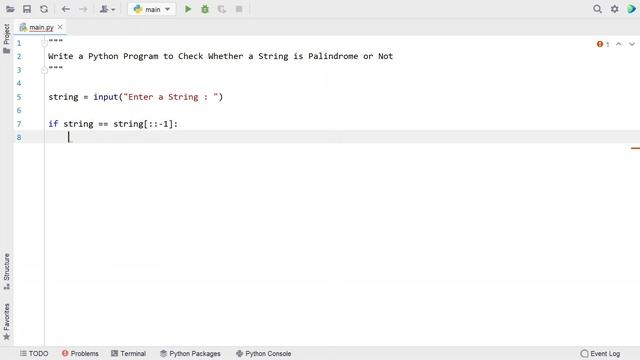This screenshot has width=640, height=360.
Task: Click the error stripe mark in scrollbar
Action: (635, 148)
